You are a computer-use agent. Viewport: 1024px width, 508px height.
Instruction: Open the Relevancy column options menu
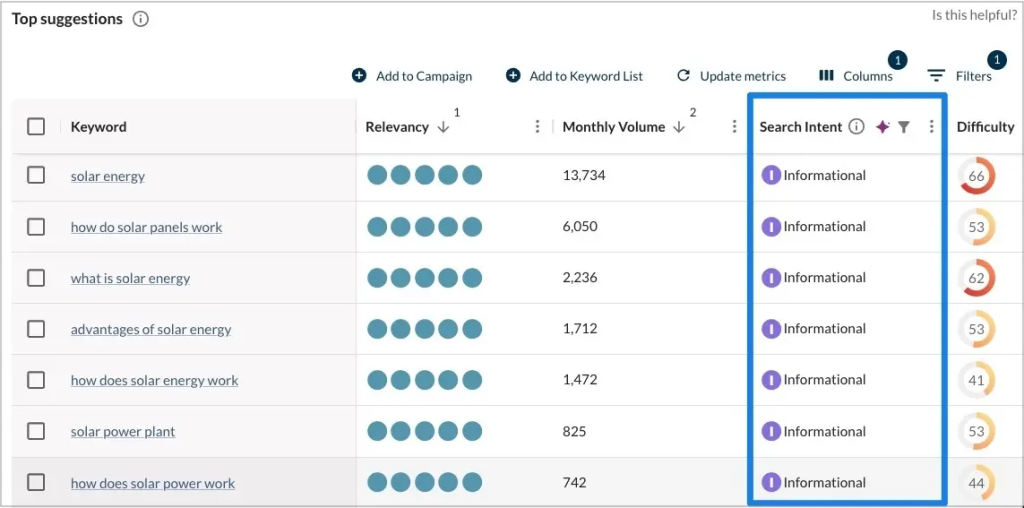[537, 127]
